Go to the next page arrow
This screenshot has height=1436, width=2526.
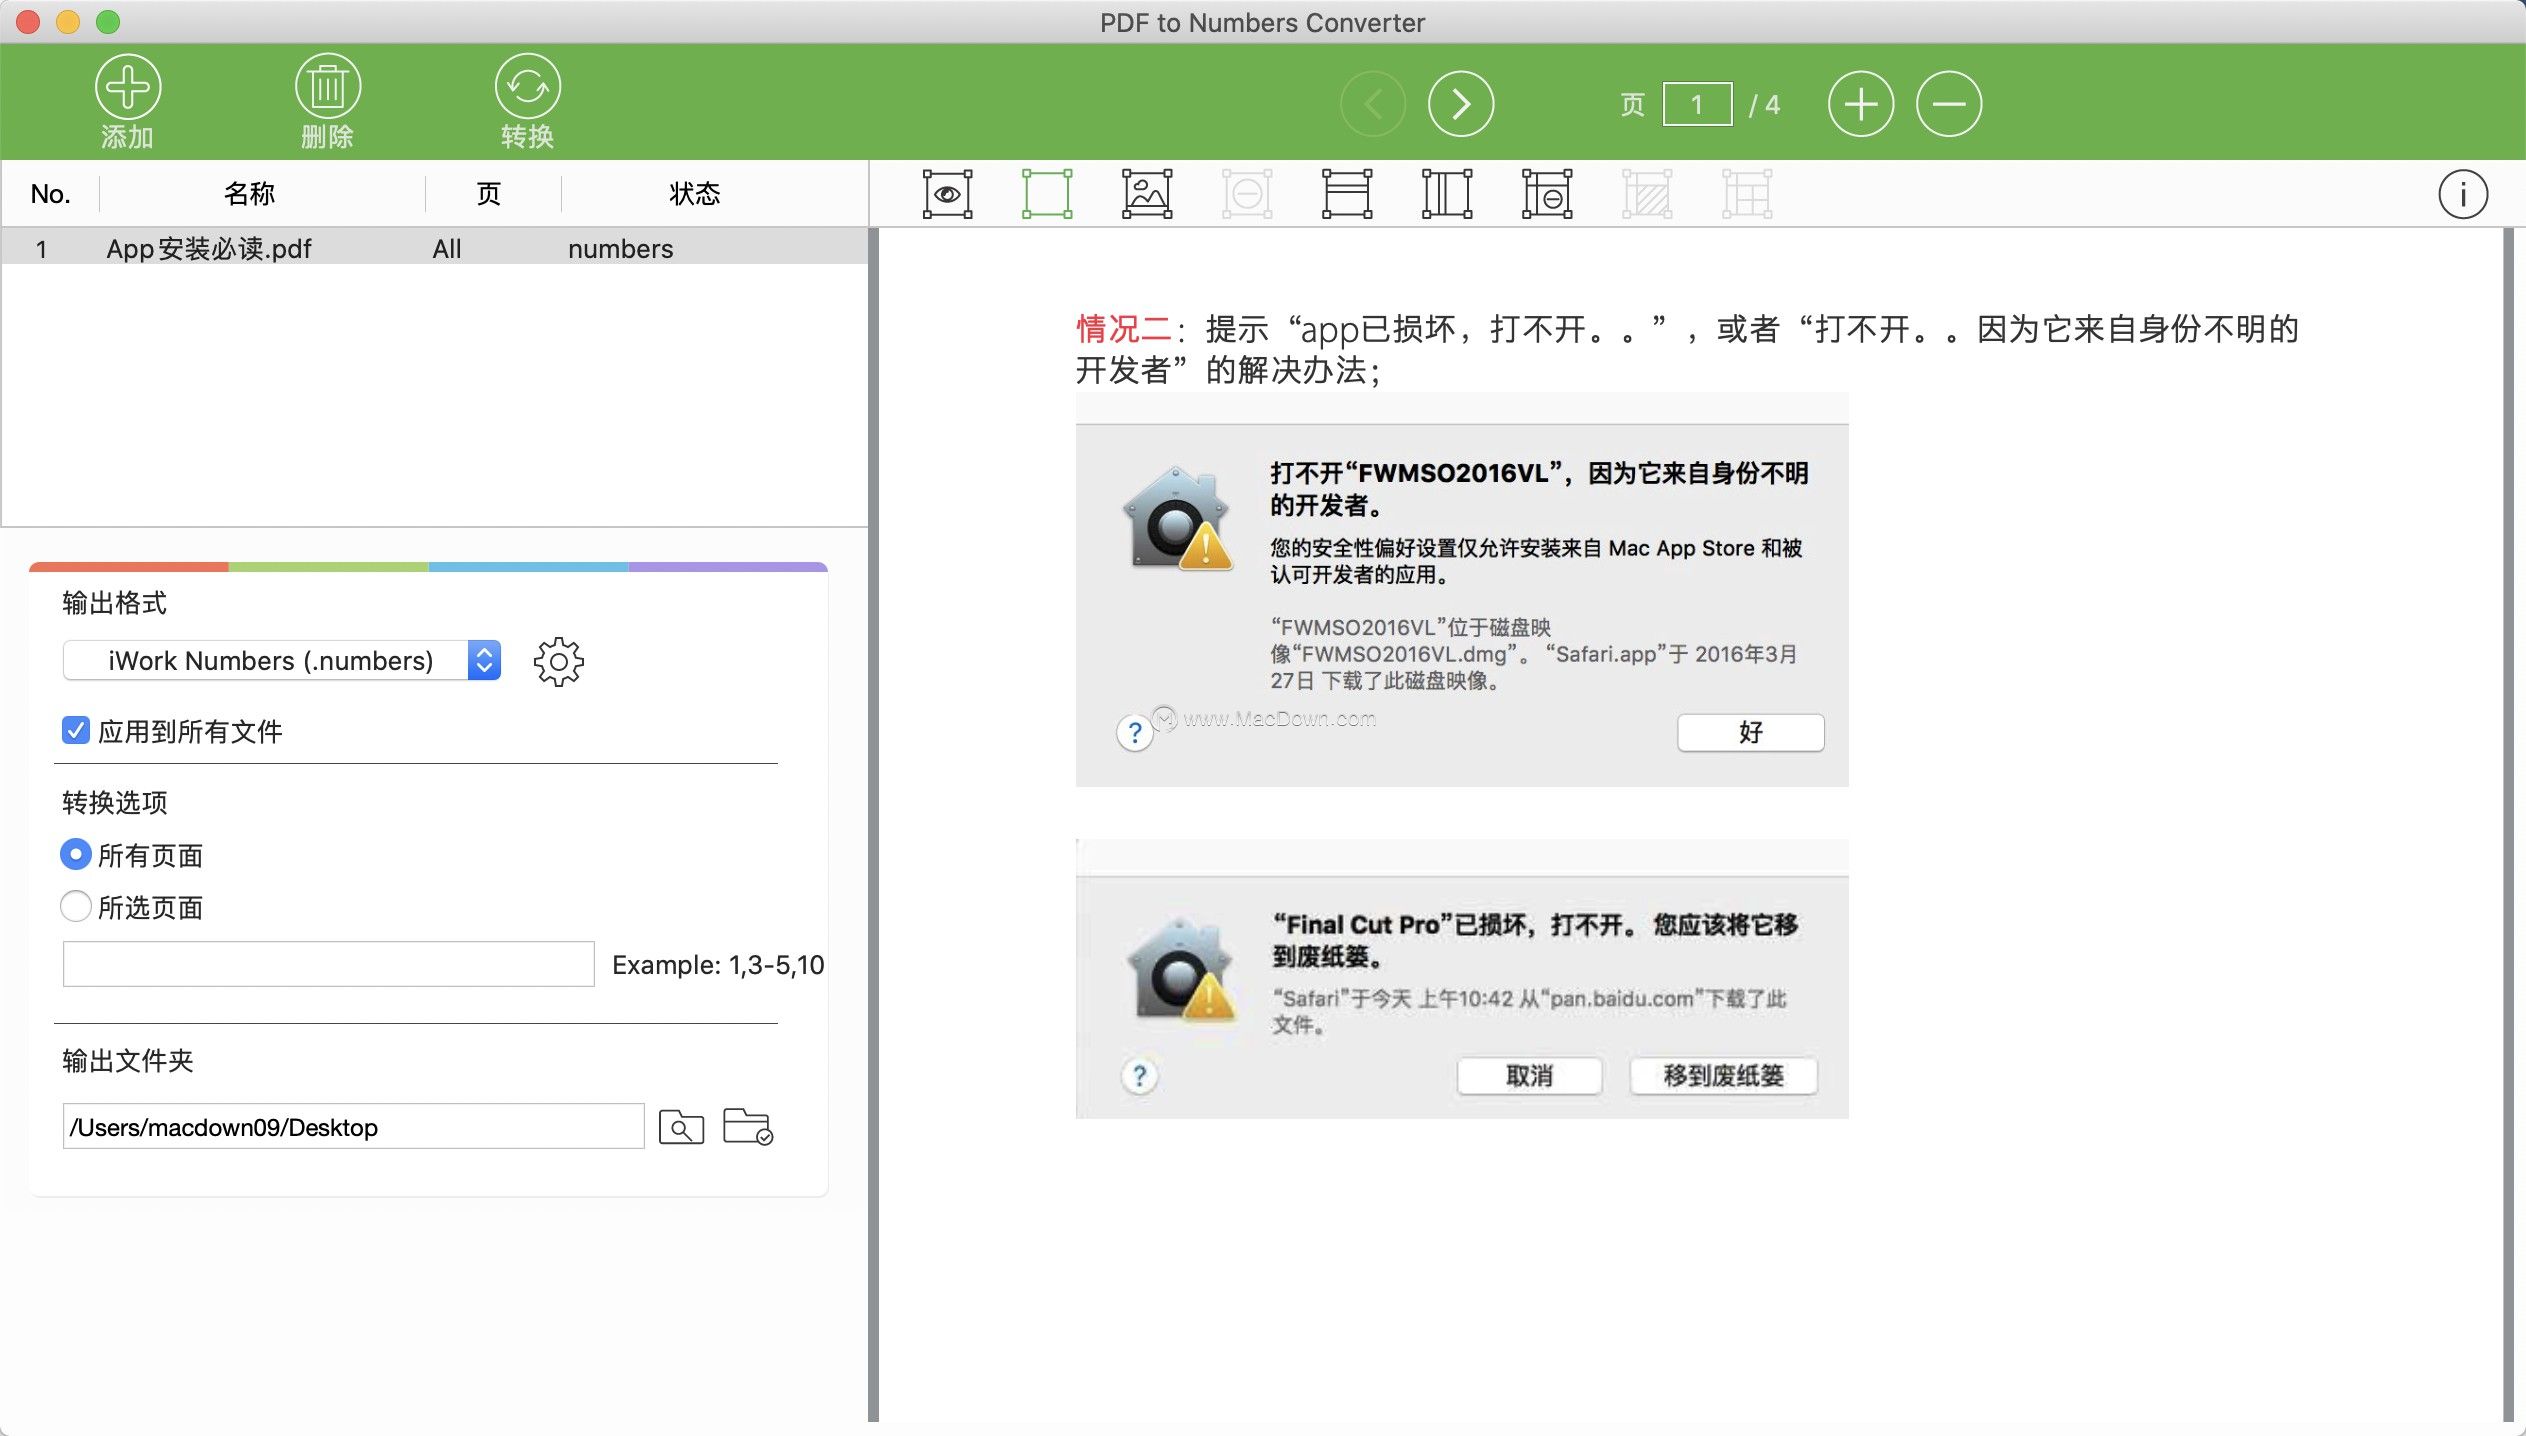coord(1461,104)
